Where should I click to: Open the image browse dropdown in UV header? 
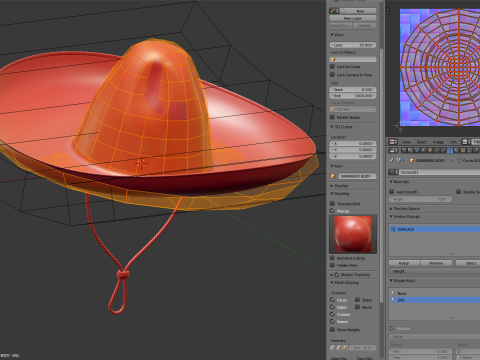tap(466, 142)
